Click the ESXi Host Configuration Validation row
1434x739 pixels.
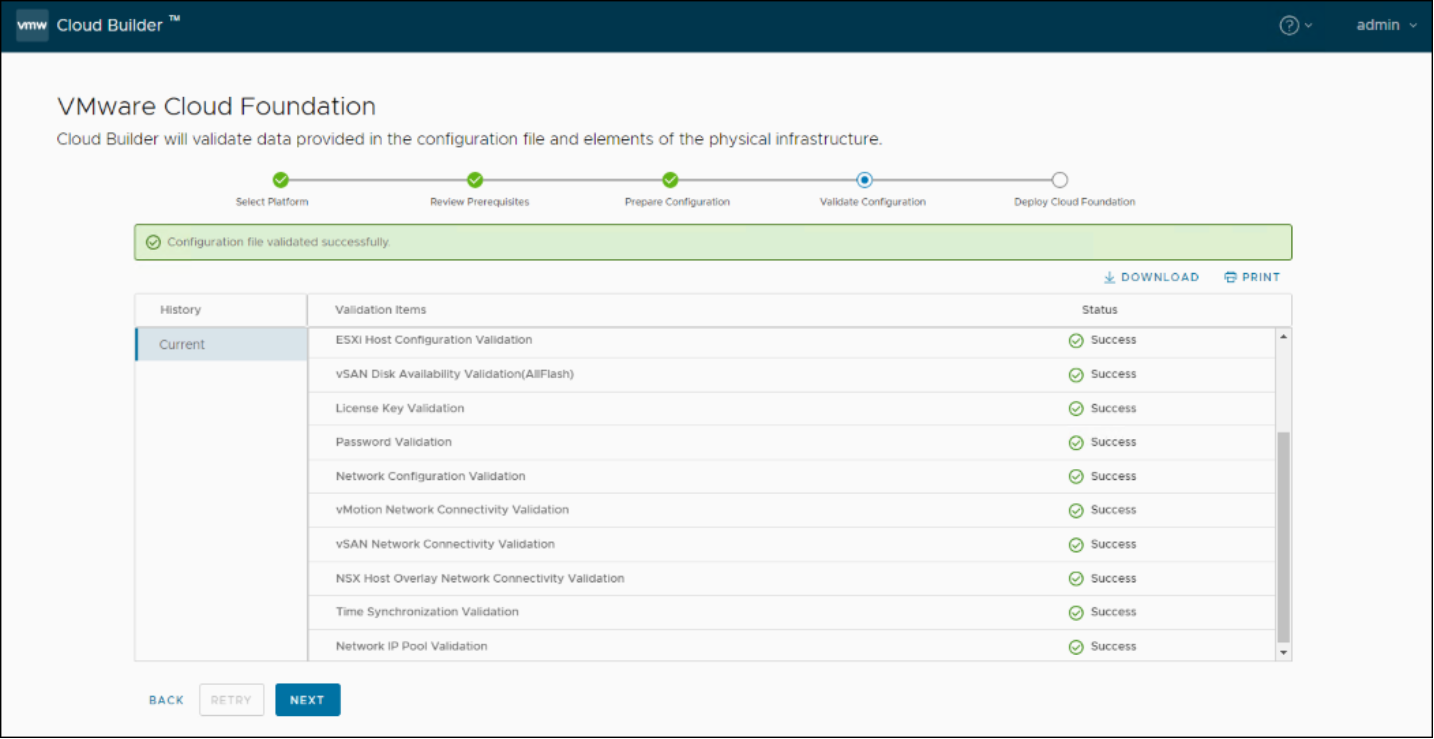tap(791, 340)
